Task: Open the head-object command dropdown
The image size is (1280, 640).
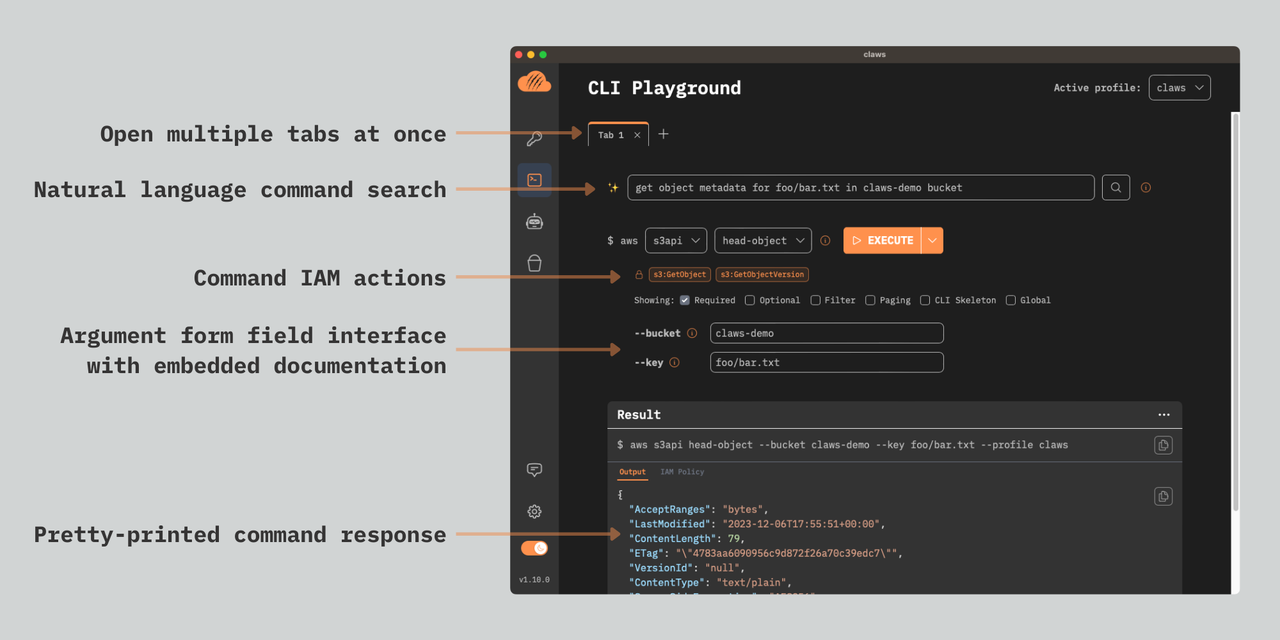Action: click(764, 240)
